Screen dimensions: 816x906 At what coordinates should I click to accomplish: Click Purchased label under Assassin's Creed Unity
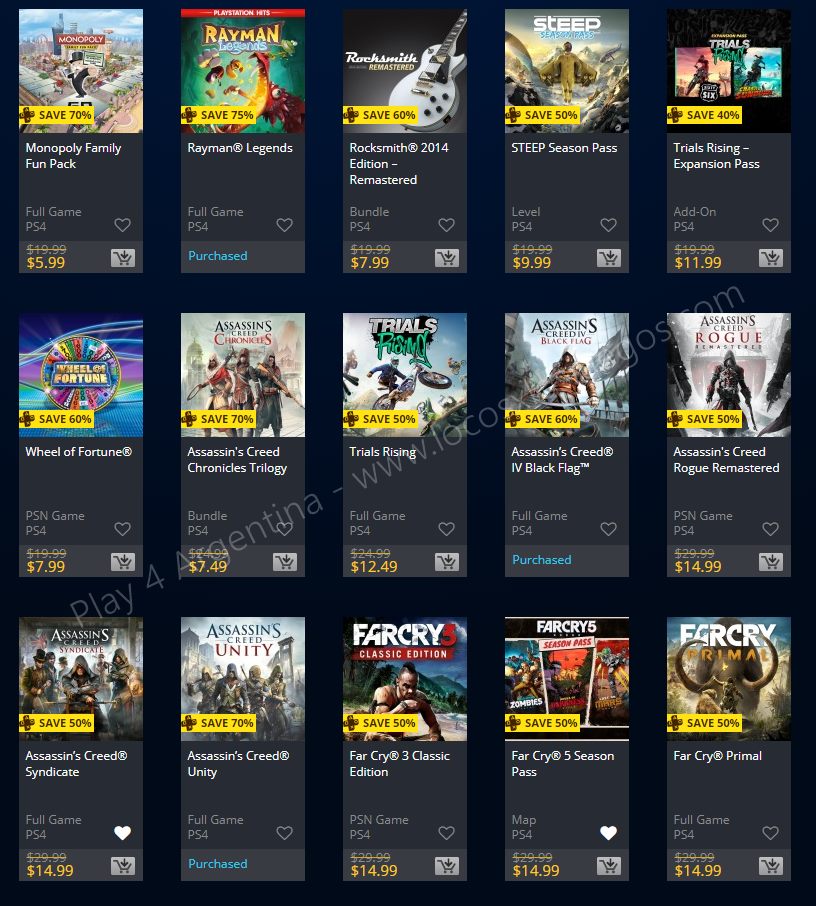(x=218, y=864)
